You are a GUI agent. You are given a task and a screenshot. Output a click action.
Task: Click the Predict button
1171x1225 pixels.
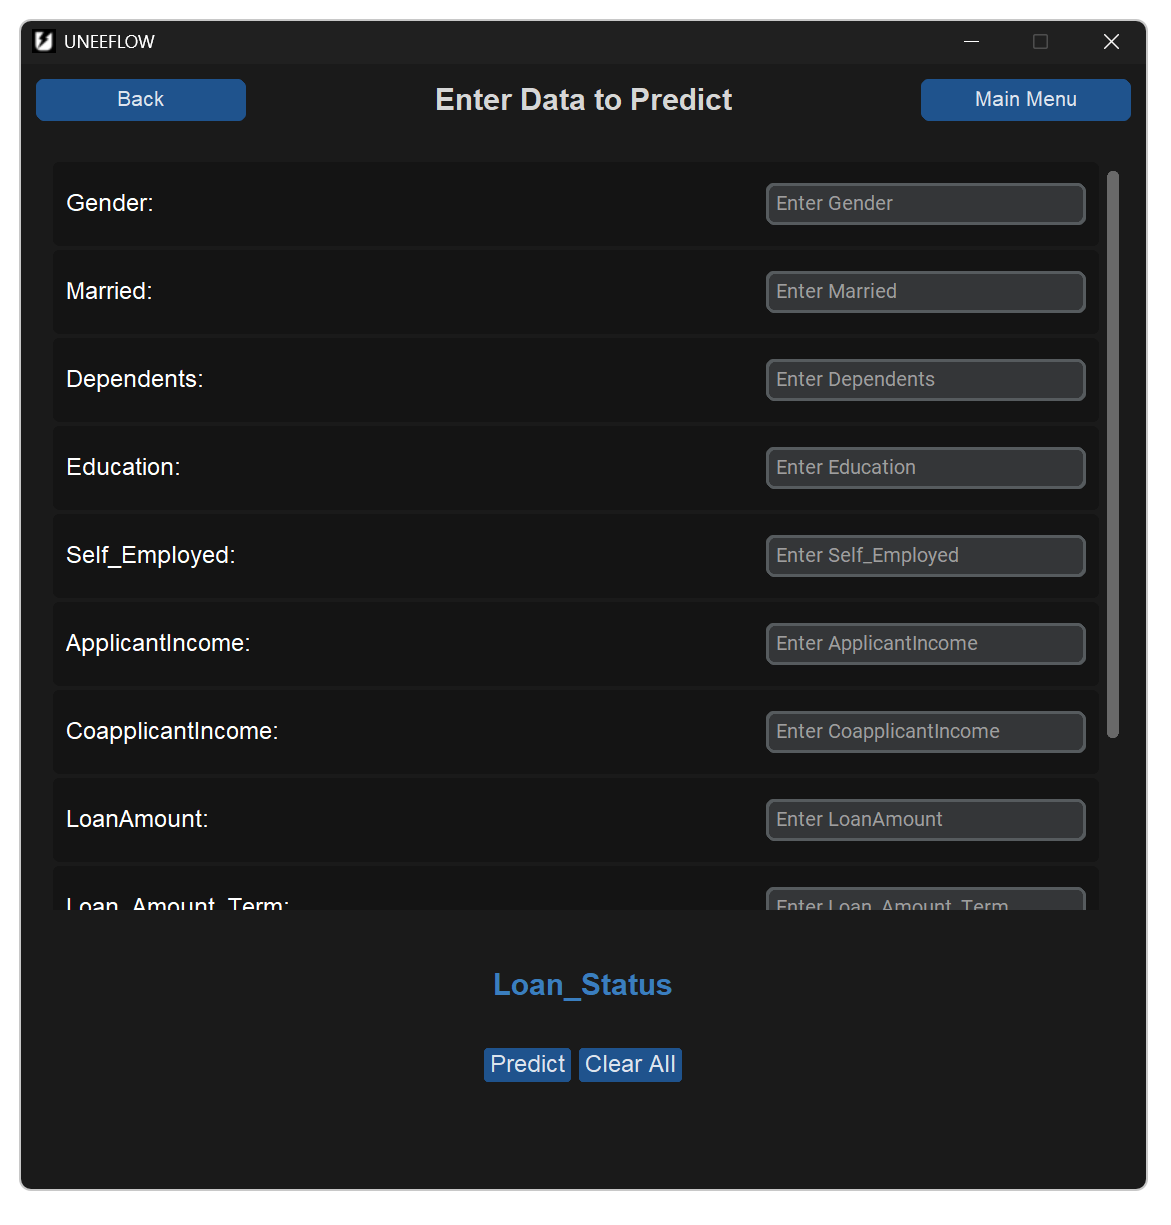pos(527,1064)
